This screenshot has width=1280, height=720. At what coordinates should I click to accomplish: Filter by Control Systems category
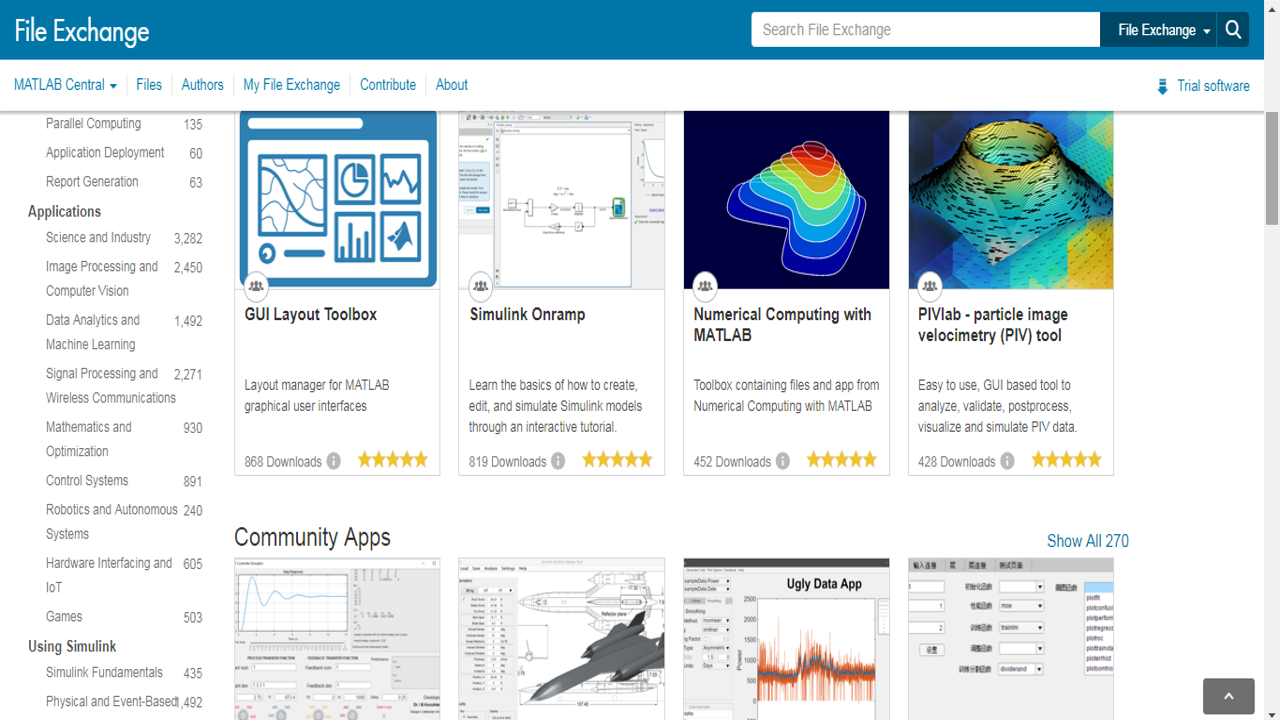coord(87,481)
